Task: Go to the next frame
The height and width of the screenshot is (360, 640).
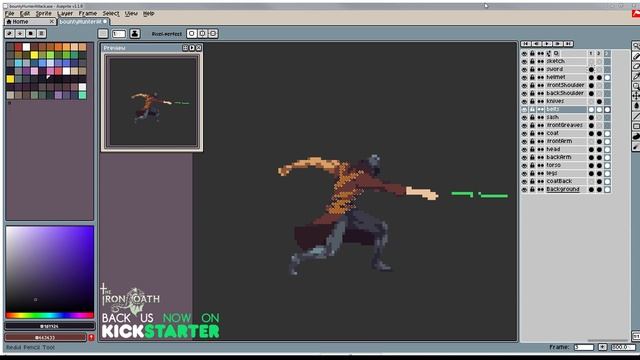Action: pyautogui.click(x=558, y=44)
